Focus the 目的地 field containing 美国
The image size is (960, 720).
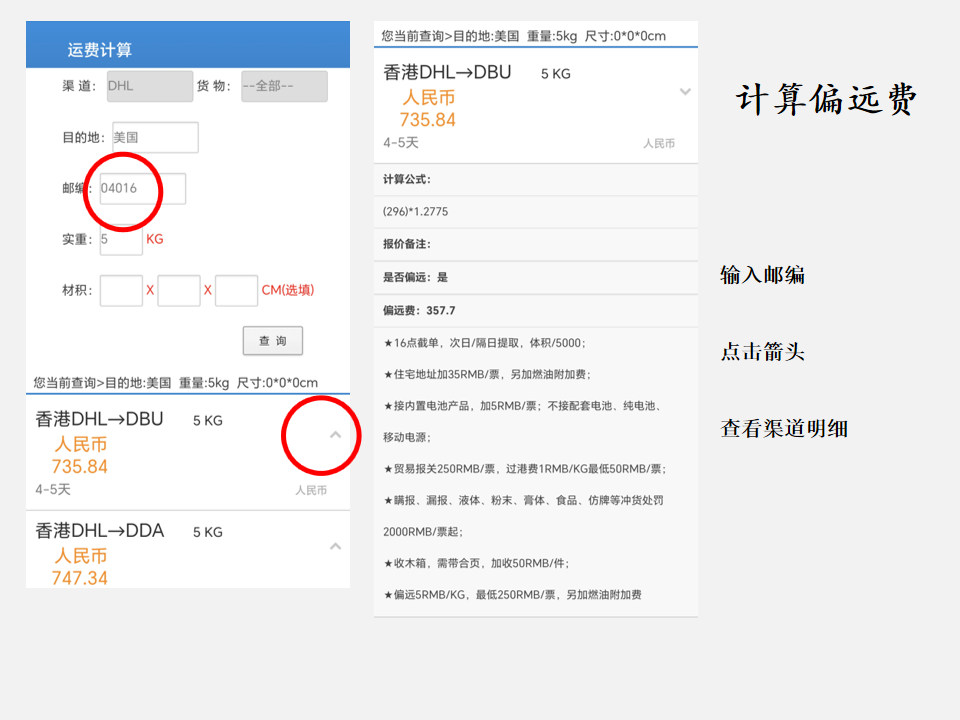coord(155,137)
